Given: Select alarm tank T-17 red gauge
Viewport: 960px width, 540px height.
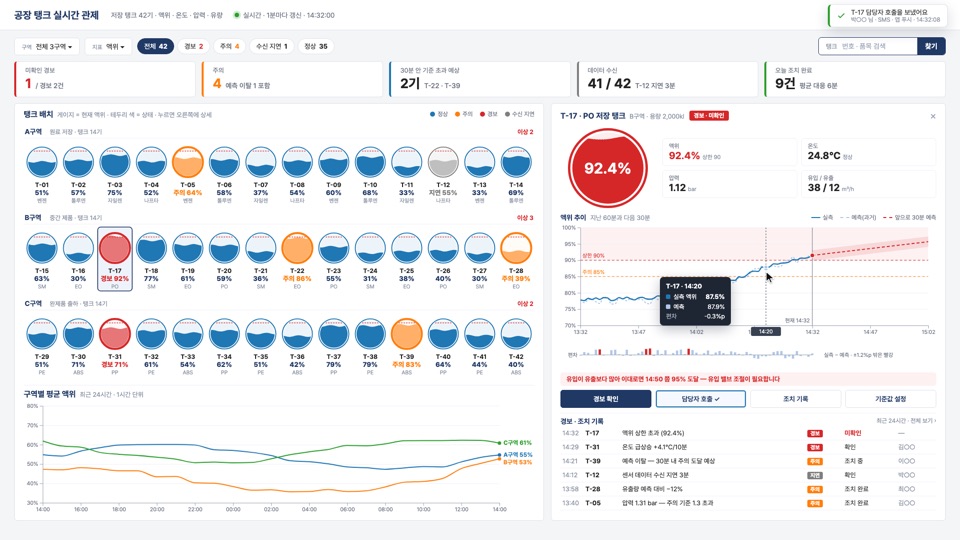Looking at the screenshot, I should click(114, 248).
